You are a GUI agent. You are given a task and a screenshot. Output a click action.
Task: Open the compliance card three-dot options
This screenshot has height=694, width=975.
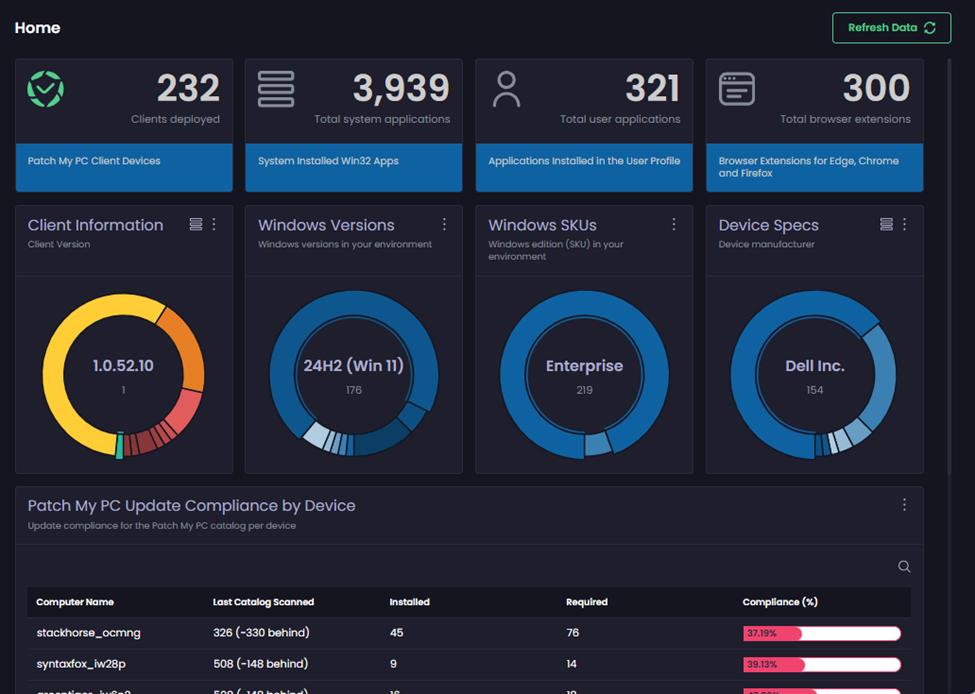904,505
